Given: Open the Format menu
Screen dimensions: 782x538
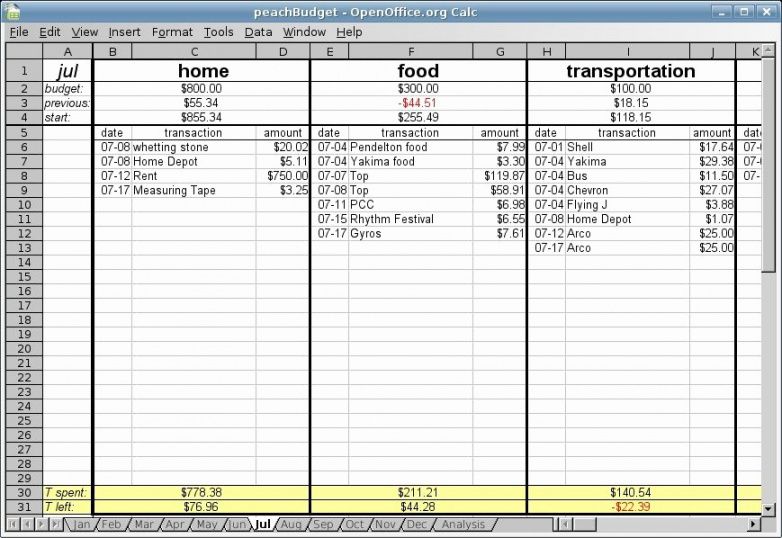Looking at the screenshot, I should 172,32.
